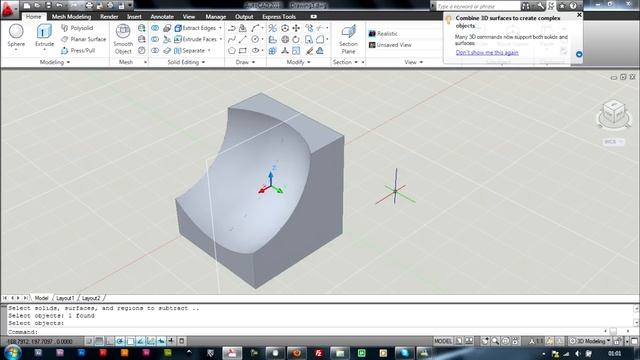640x360 pixels.
Task: Click the Print icon in quick access toolbar
Action: 89,5
